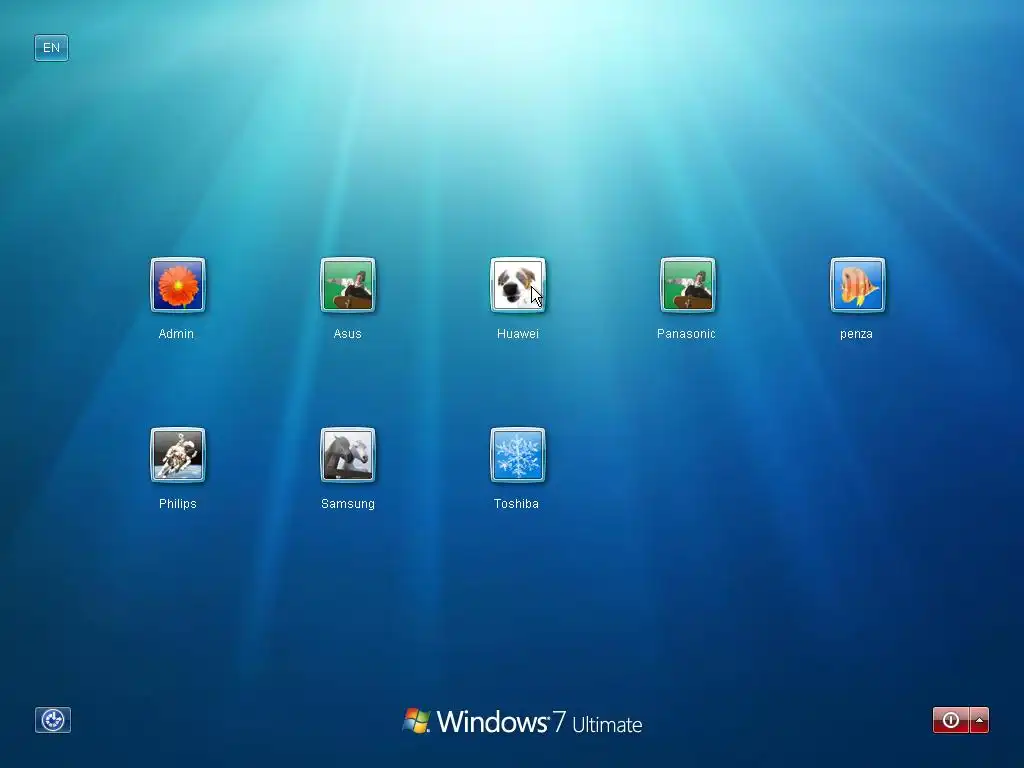Choose the Samsung horse account picture
The image size is (1024, 768).
(347, 455)
